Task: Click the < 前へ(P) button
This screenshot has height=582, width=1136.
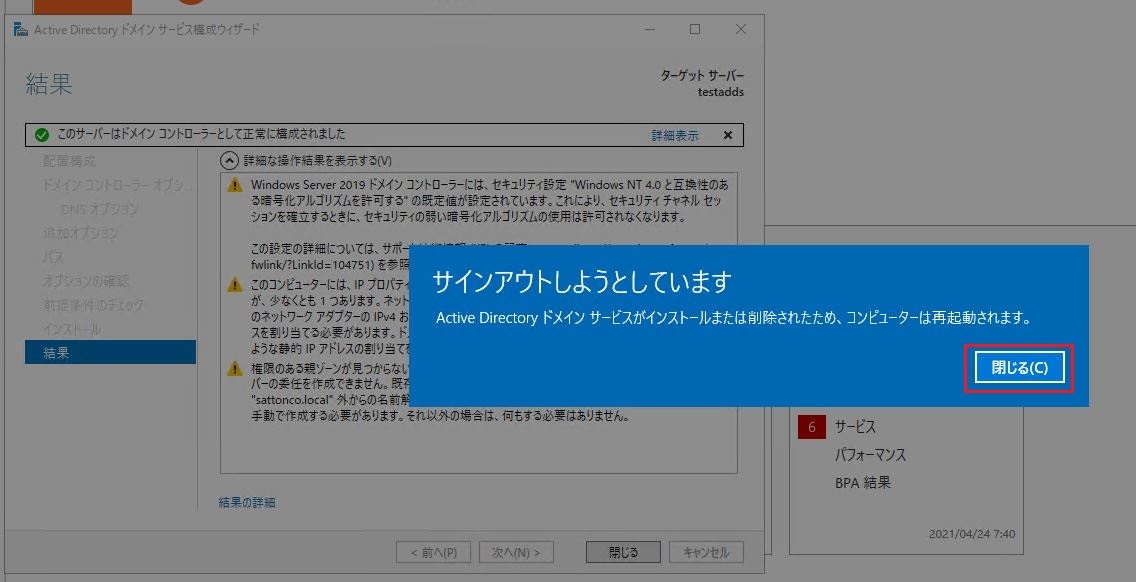Action: [x=433, y=552]
